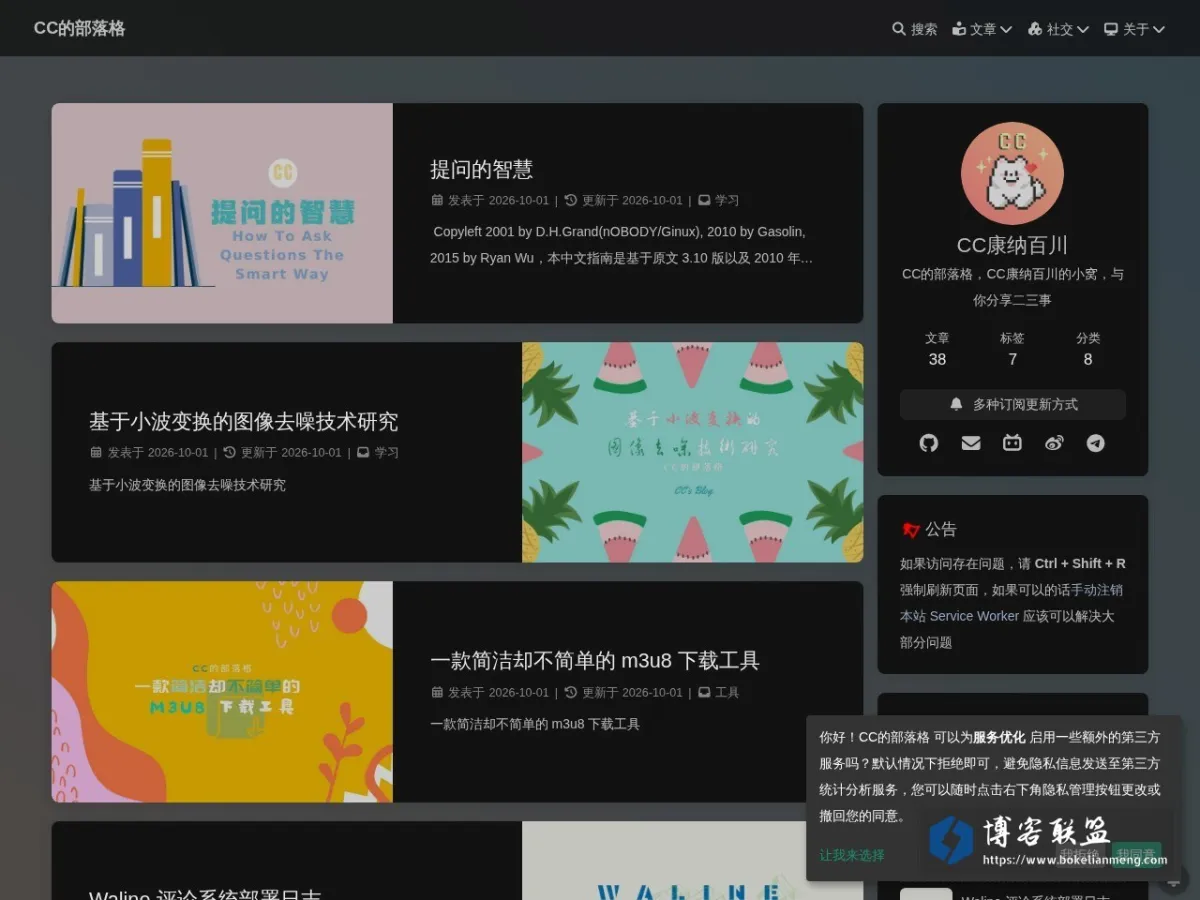
Task: Open the 学习 category on the 提问的智慧 post
Action: tap(727, 200)
